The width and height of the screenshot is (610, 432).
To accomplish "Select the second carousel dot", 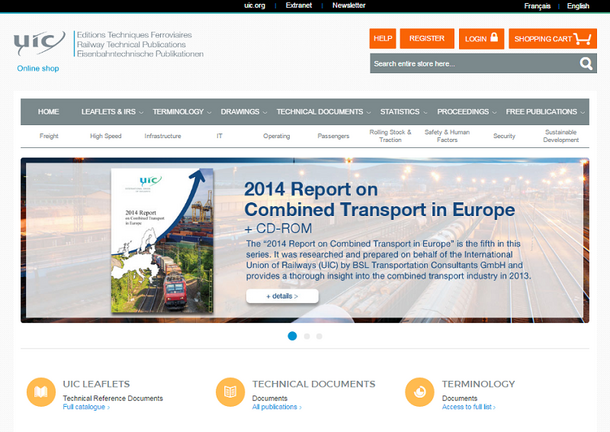I will click(x=307, y=336).
